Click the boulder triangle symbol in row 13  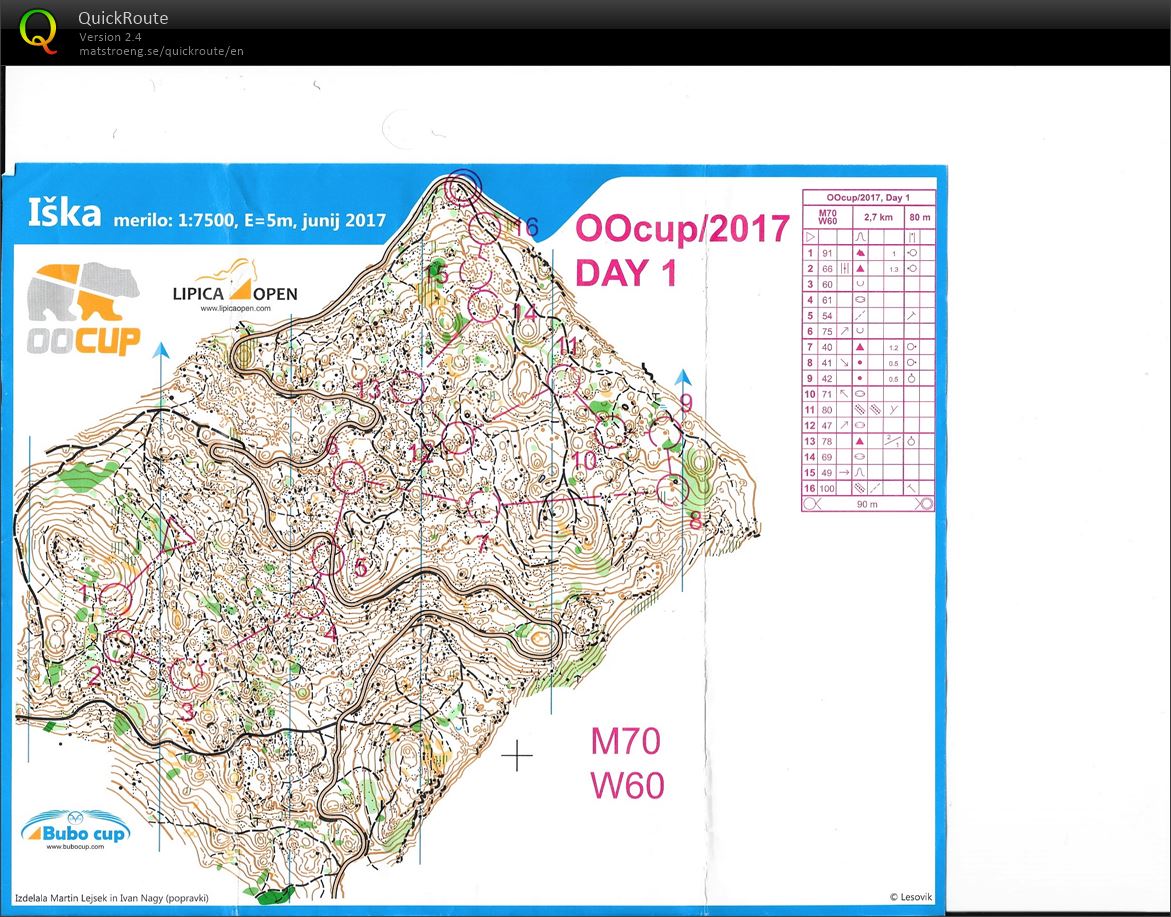pos(860,441)
